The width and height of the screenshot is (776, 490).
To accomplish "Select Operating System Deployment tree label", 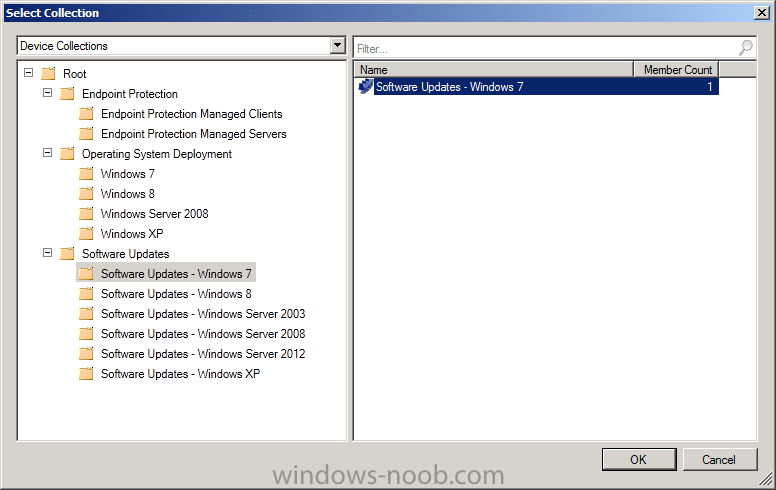I will pos(157,154).
